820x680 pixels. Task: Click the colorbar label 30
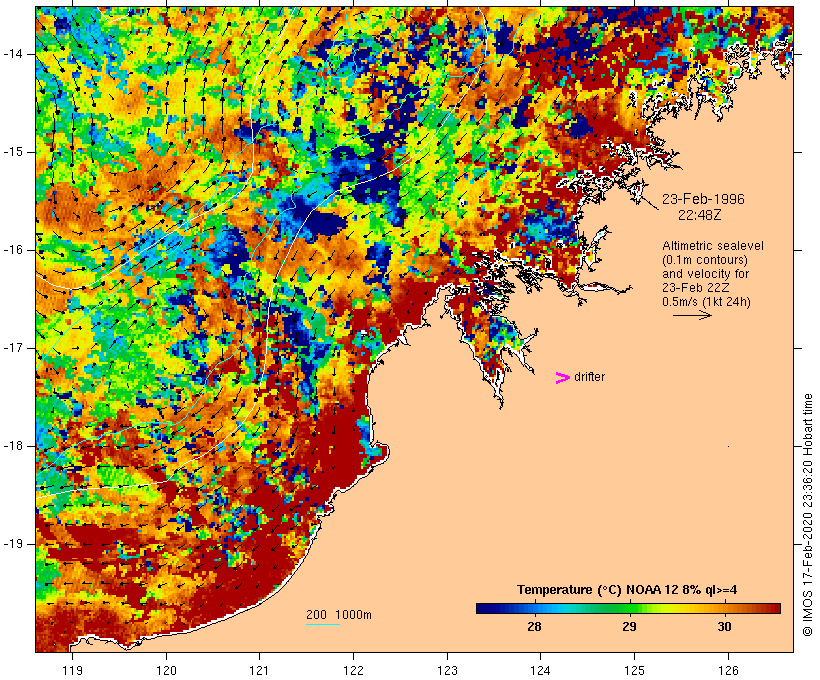pyautogui.click(x=724, y=627)
